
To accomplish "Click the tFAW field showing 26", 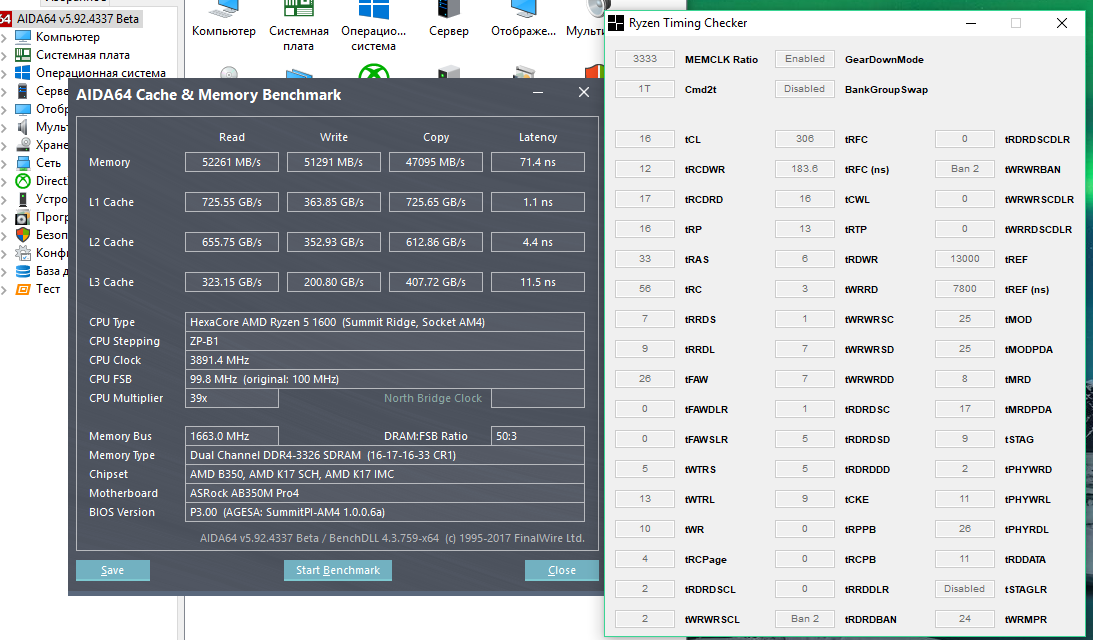I will coord(645,379).
